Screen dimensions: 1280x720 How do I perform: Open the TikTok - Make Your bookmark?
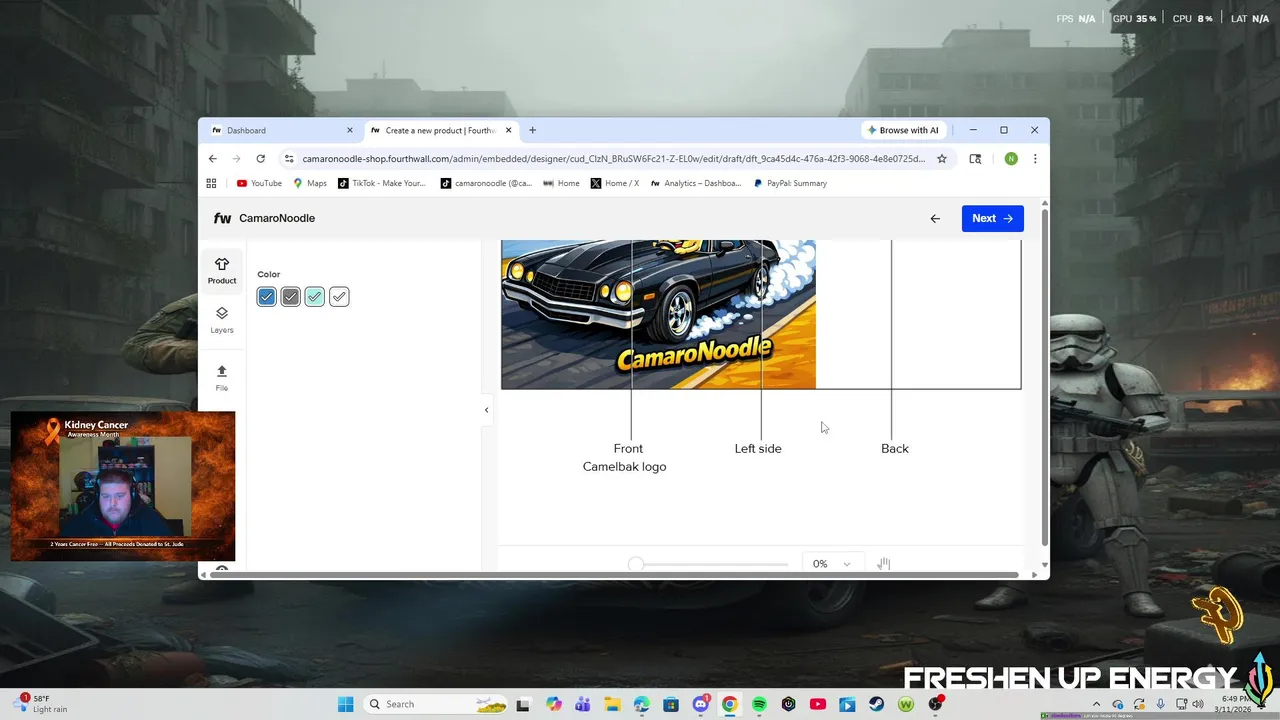382,183
